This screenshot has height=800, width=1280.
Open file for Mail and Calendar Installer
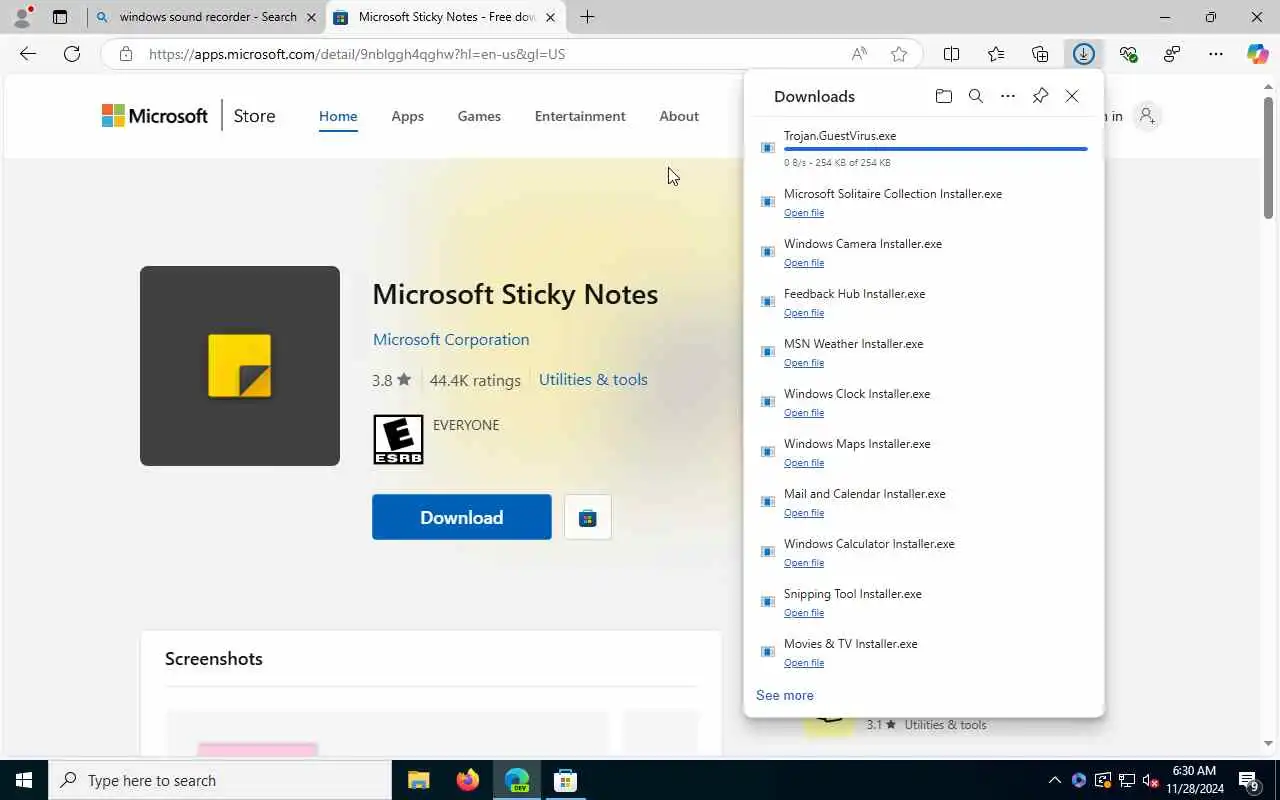coord(804,513)
